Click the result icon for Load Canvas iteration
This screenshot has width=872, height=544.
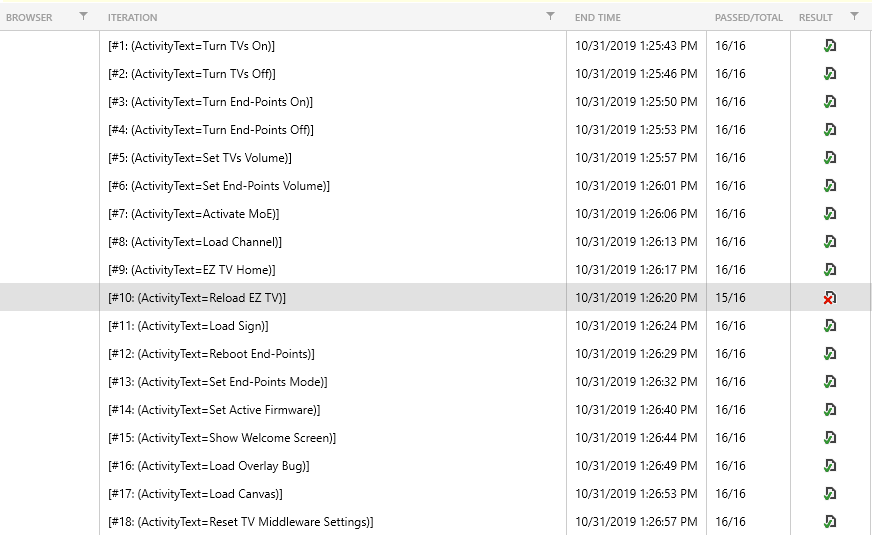(x=830, y=494)
